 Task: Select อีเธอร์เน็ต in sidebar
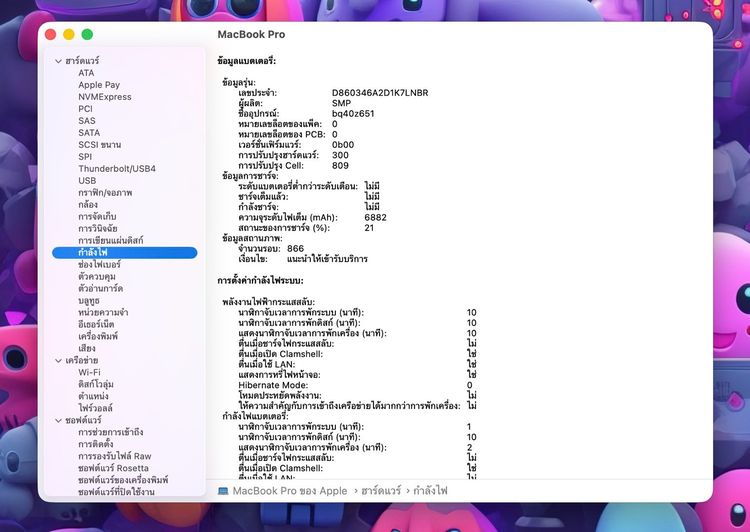click(96, 324)
